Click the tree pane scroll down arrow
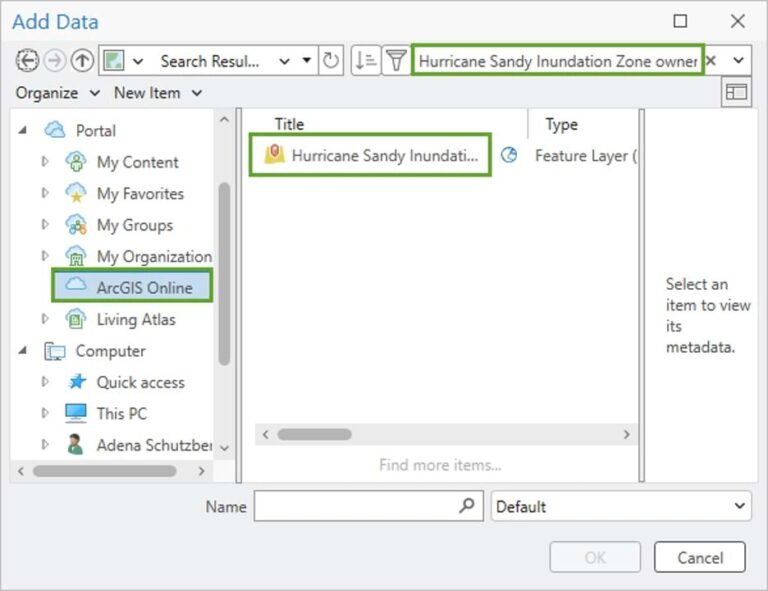Viewport: 768px width, 591px height. click(224, 448)
